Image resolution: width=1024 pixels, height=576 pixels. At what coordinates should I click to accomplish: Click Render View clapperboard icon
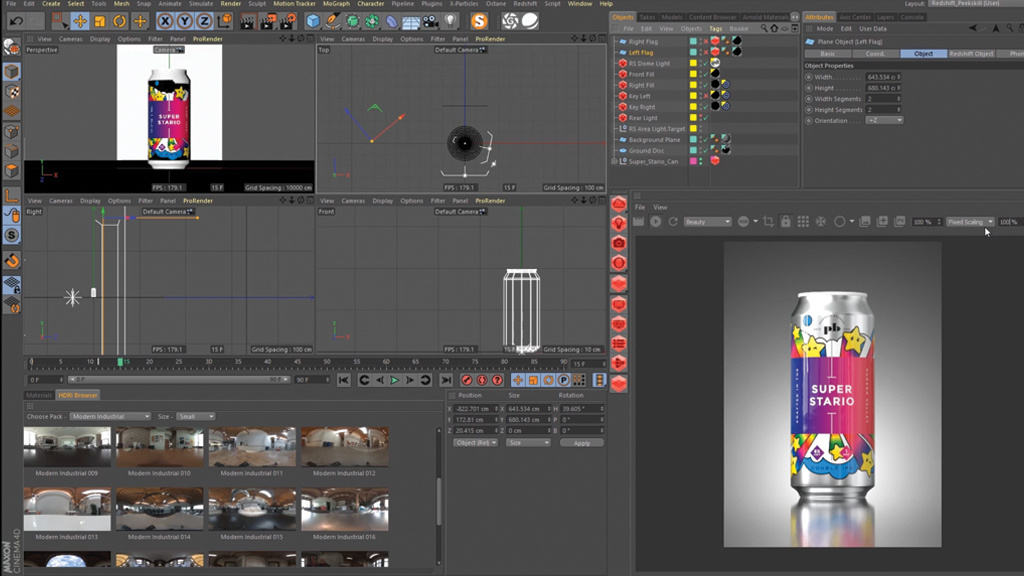click(248, 21)
